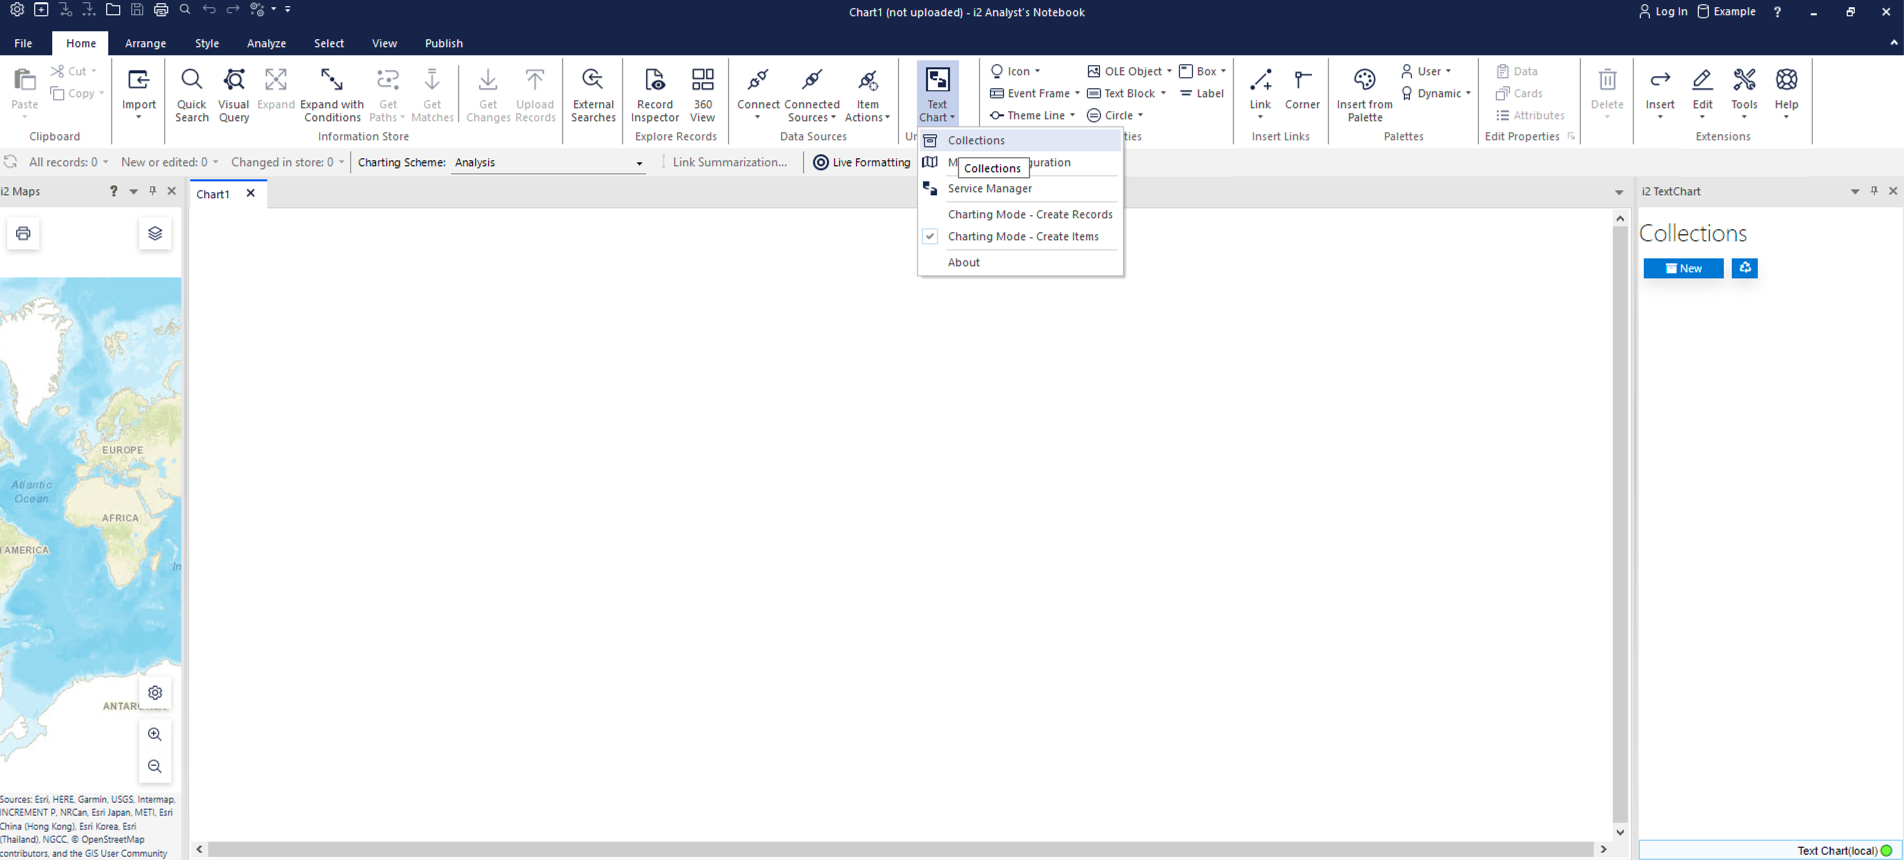Open map settings gear
Screen dimensions: 1904x860
[155, 692]
